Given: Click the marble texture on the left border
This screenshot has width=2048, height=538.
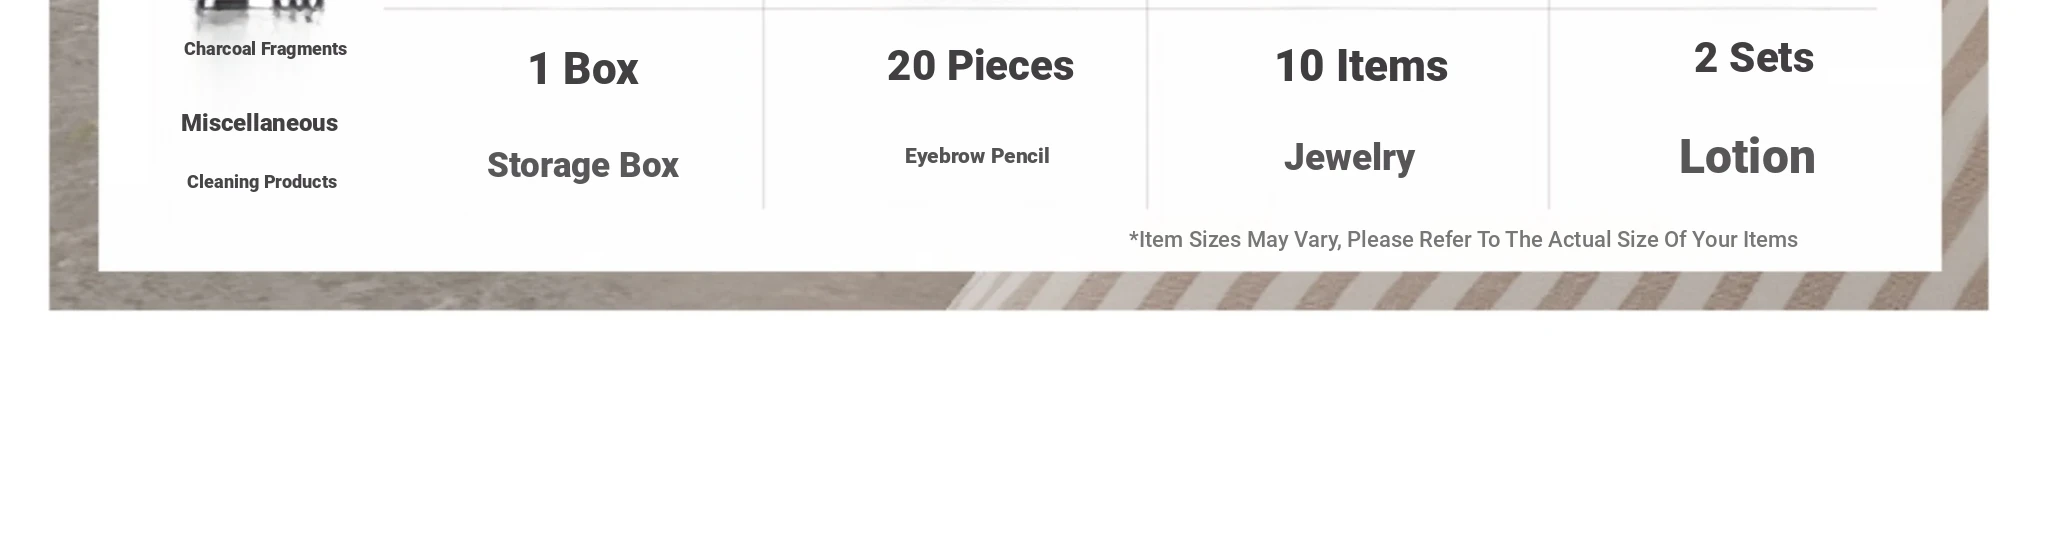Looking at the screenshot, I should click(74, 150).
